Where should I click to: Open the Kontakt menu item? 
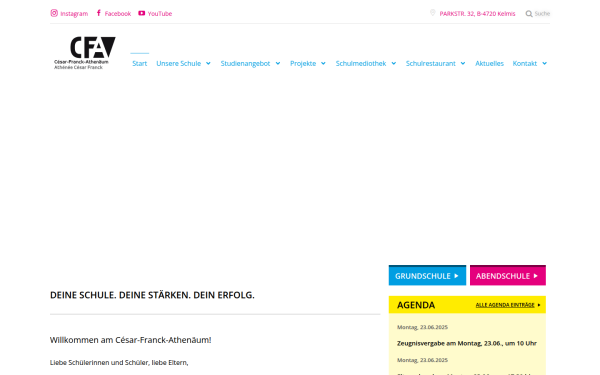click(x=525, y=64)
